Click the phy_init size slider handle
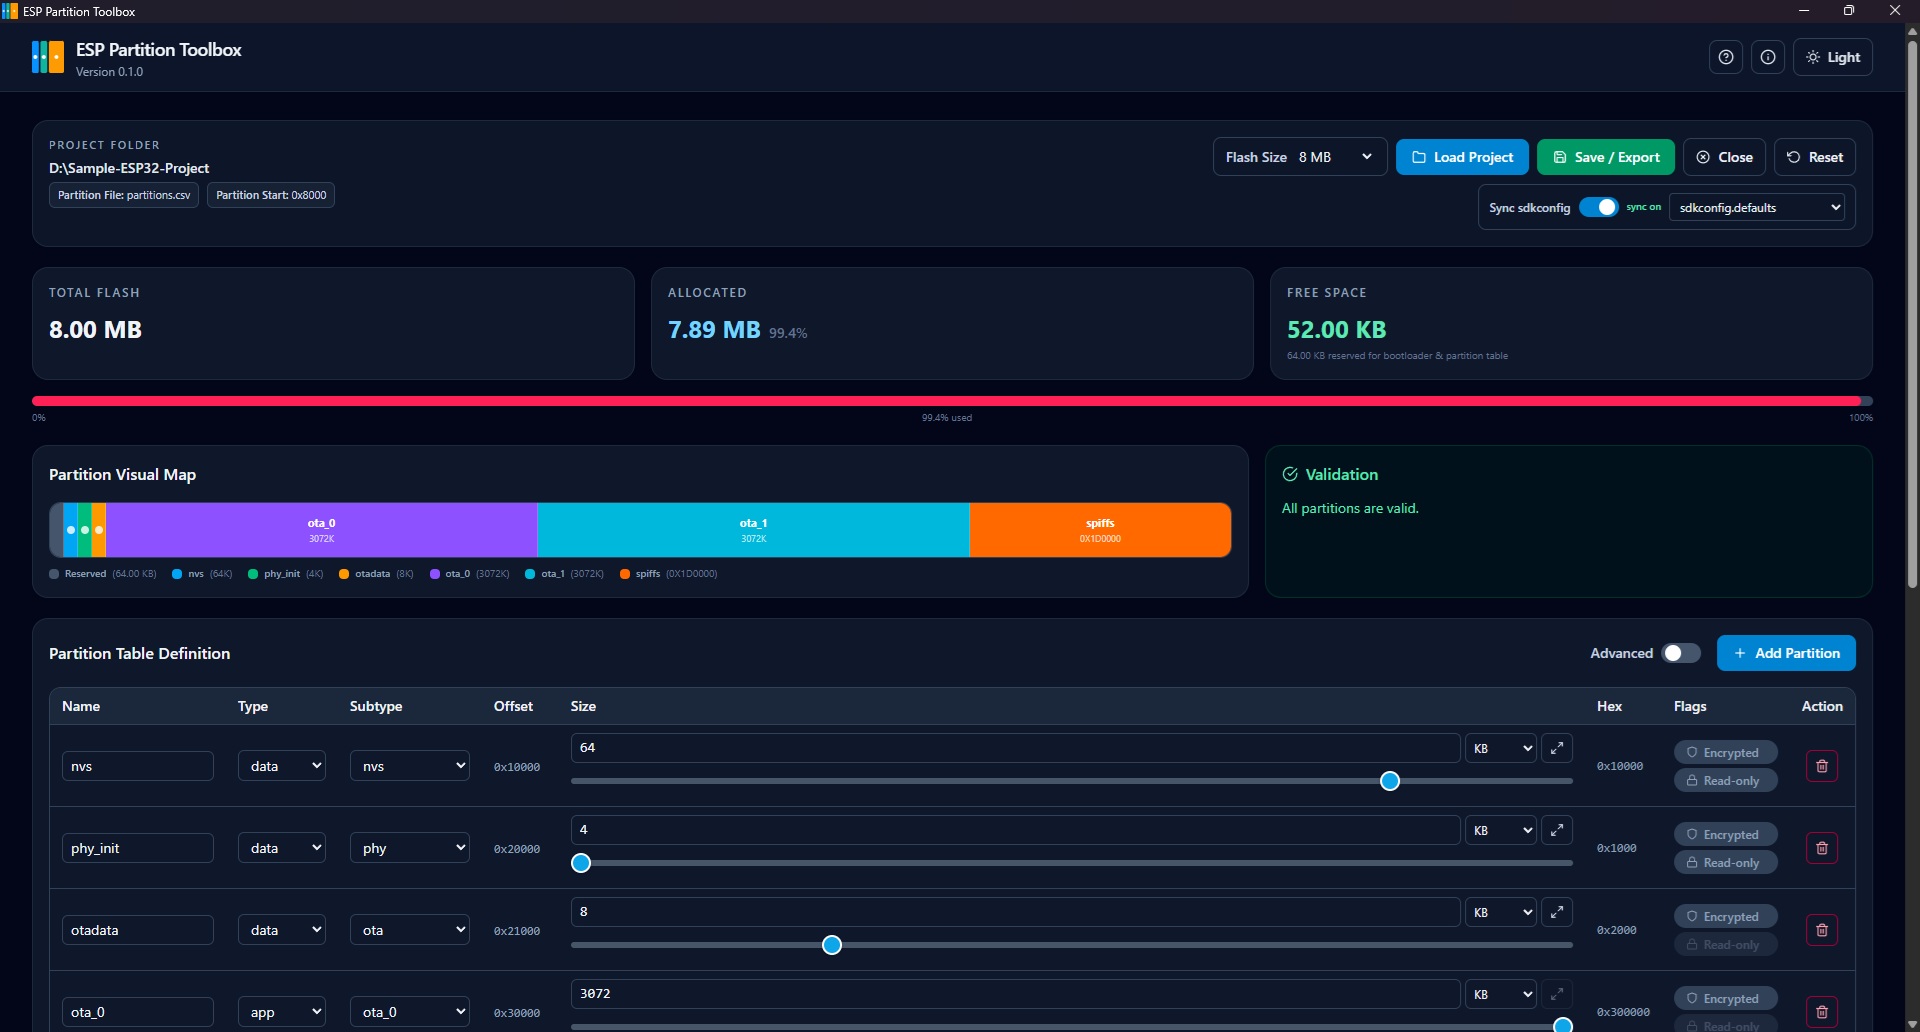The width and height of the screenshot is (1920, 1032). click(581, 863)
